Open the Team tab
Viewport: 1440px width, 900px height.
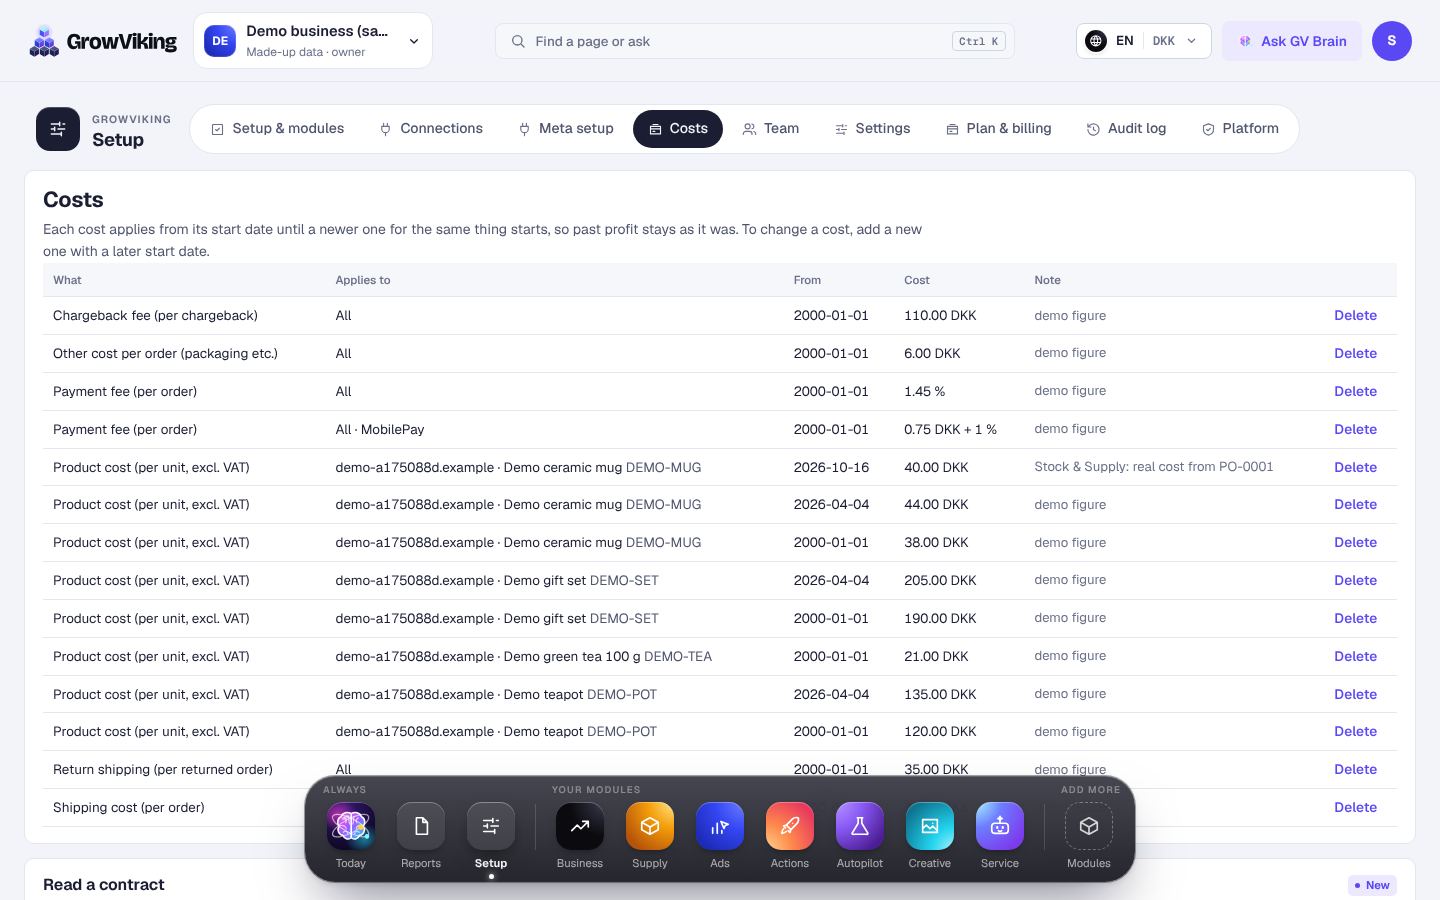(771, 129)
